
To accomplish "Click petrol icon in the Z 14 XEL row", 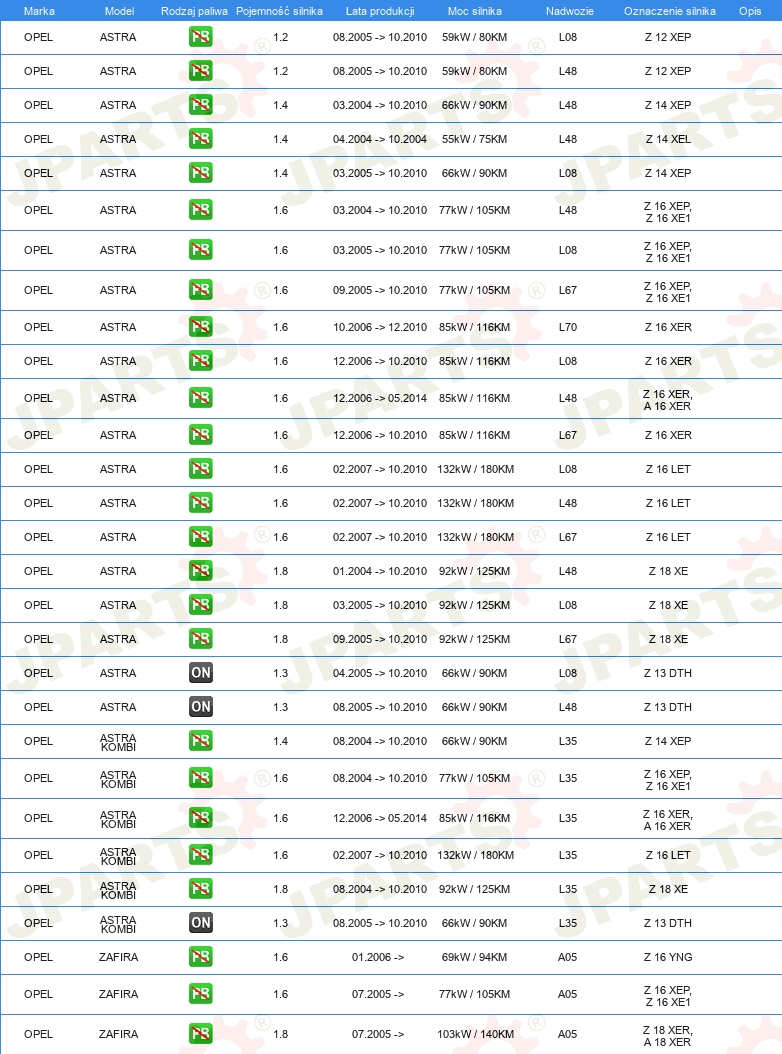I will 200,139.
